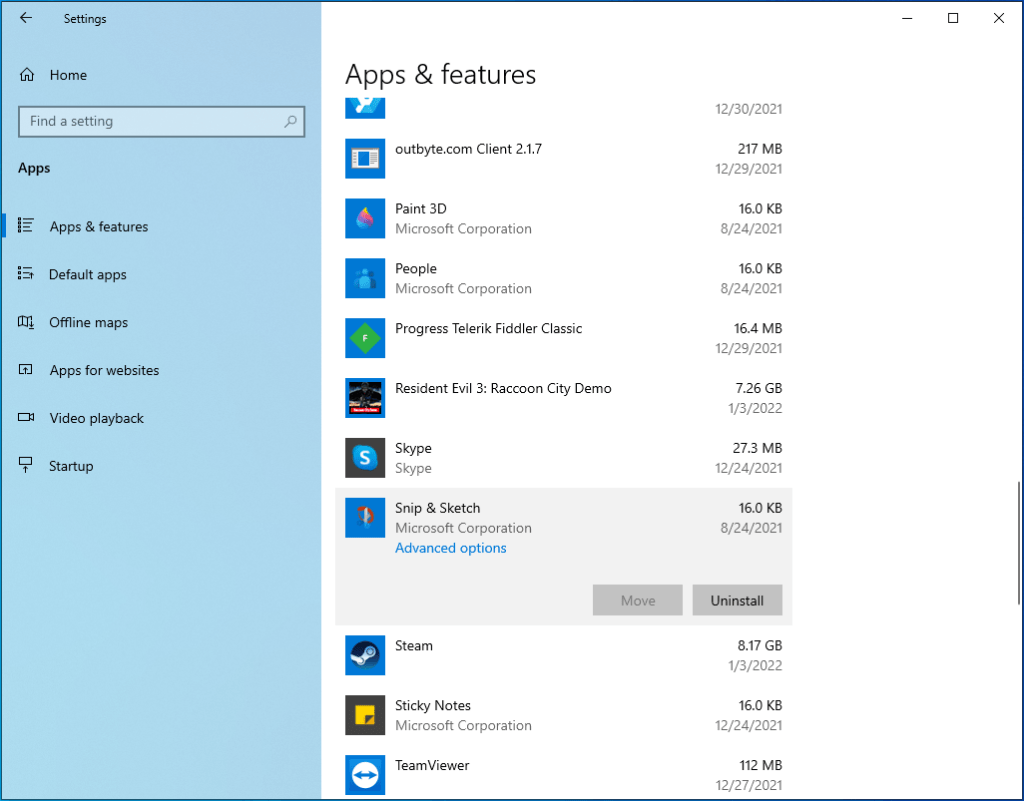Click the Sticky Notes app icon
1024x801 pixels.
(x=365, y=715)
